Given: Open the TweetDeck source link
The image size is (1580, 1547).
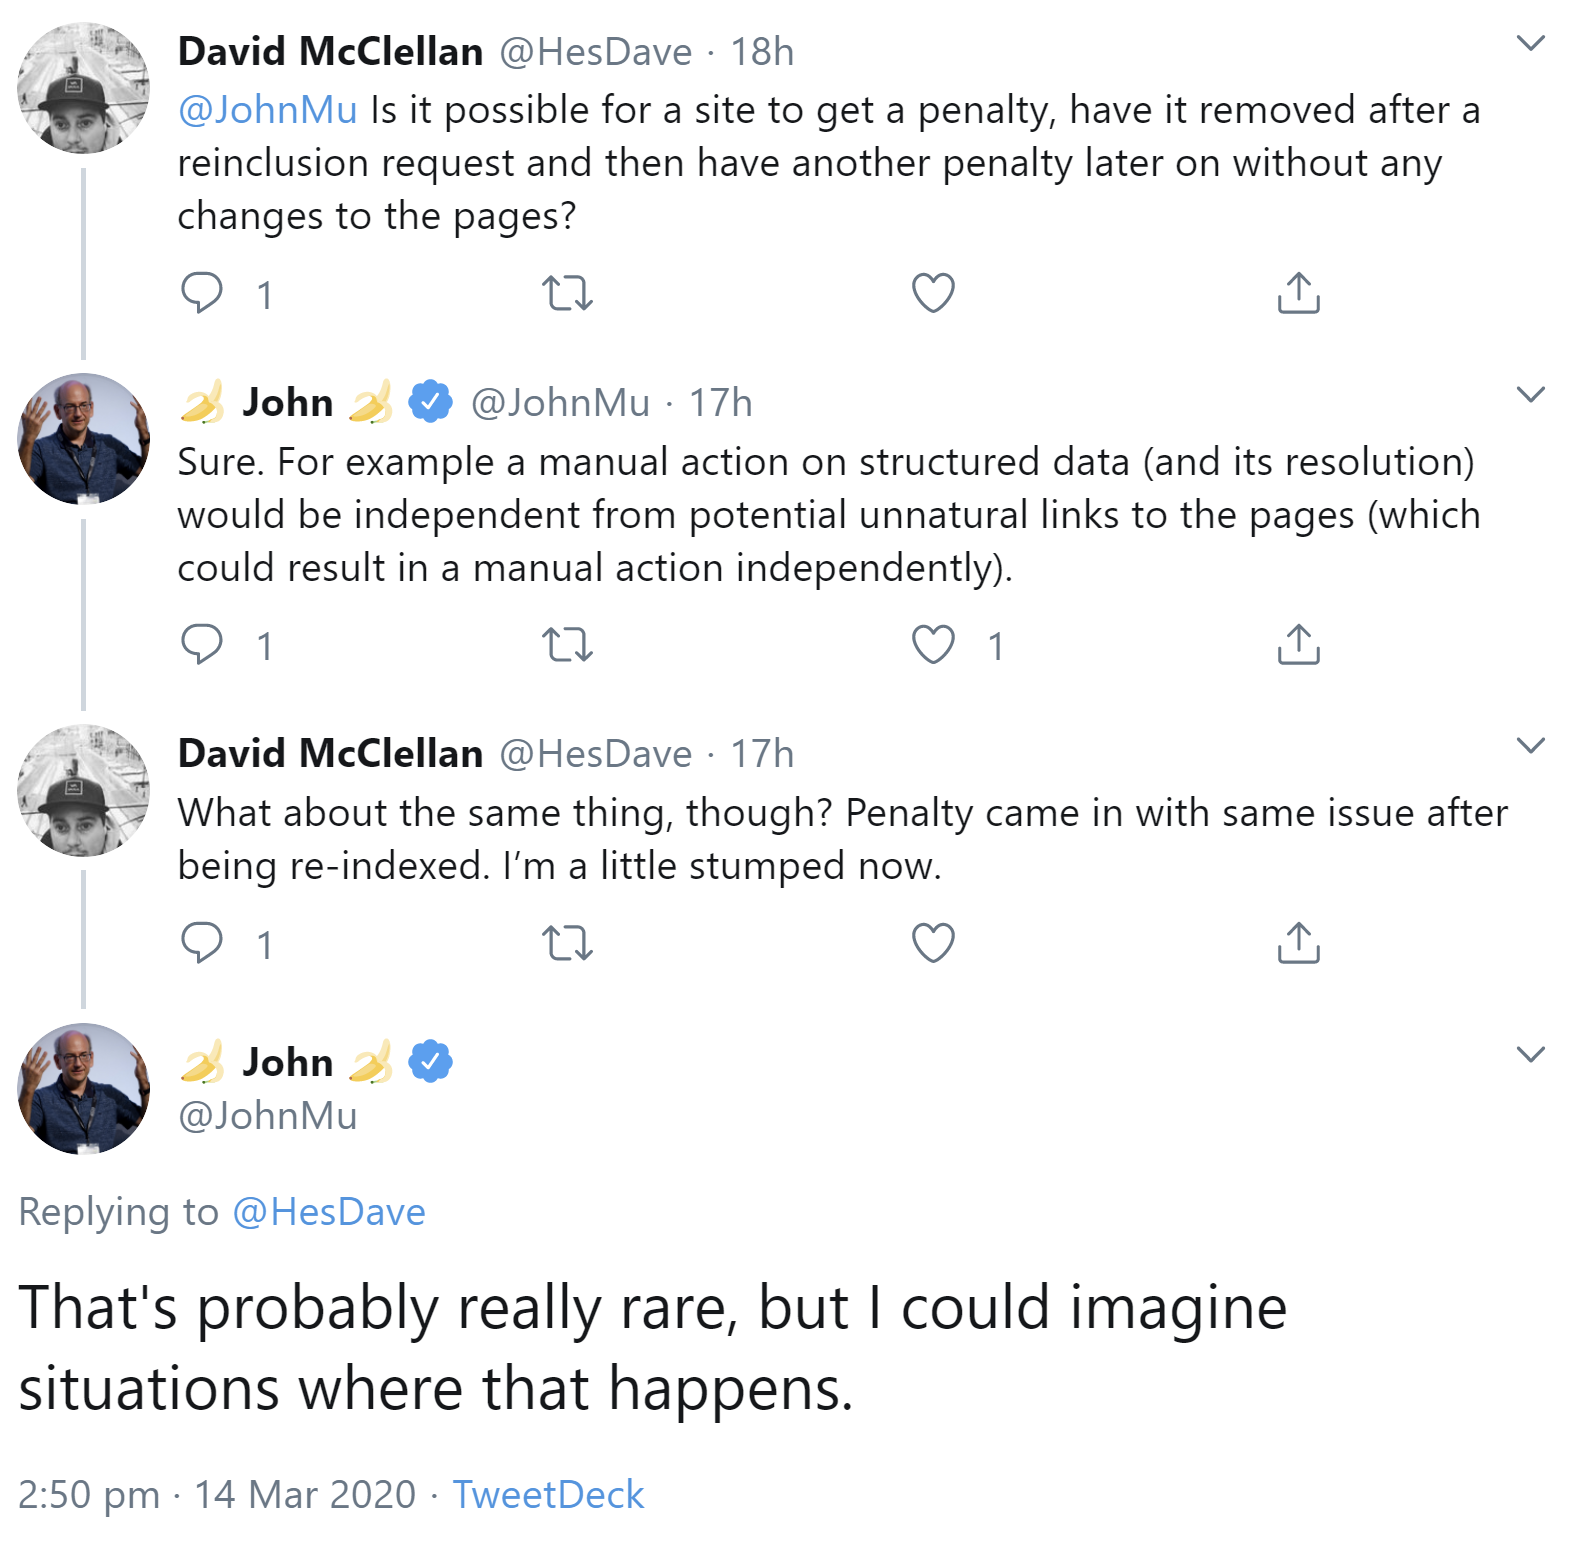Looking at the screenshot, I should pyautogui.click(x=548, y=1495).
